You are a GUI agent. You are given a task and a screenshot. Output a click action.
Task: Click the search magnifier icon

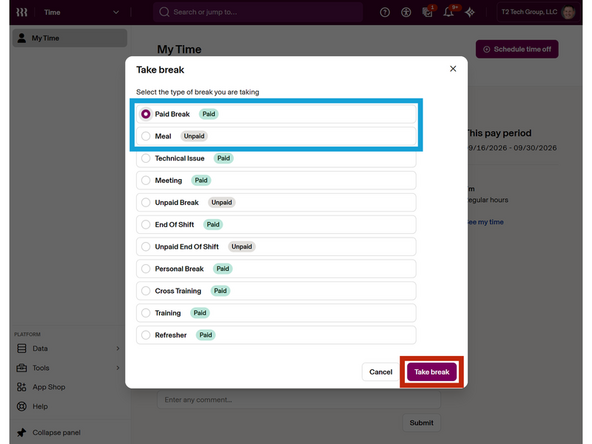pyautogui.click(x=164, y=12)
